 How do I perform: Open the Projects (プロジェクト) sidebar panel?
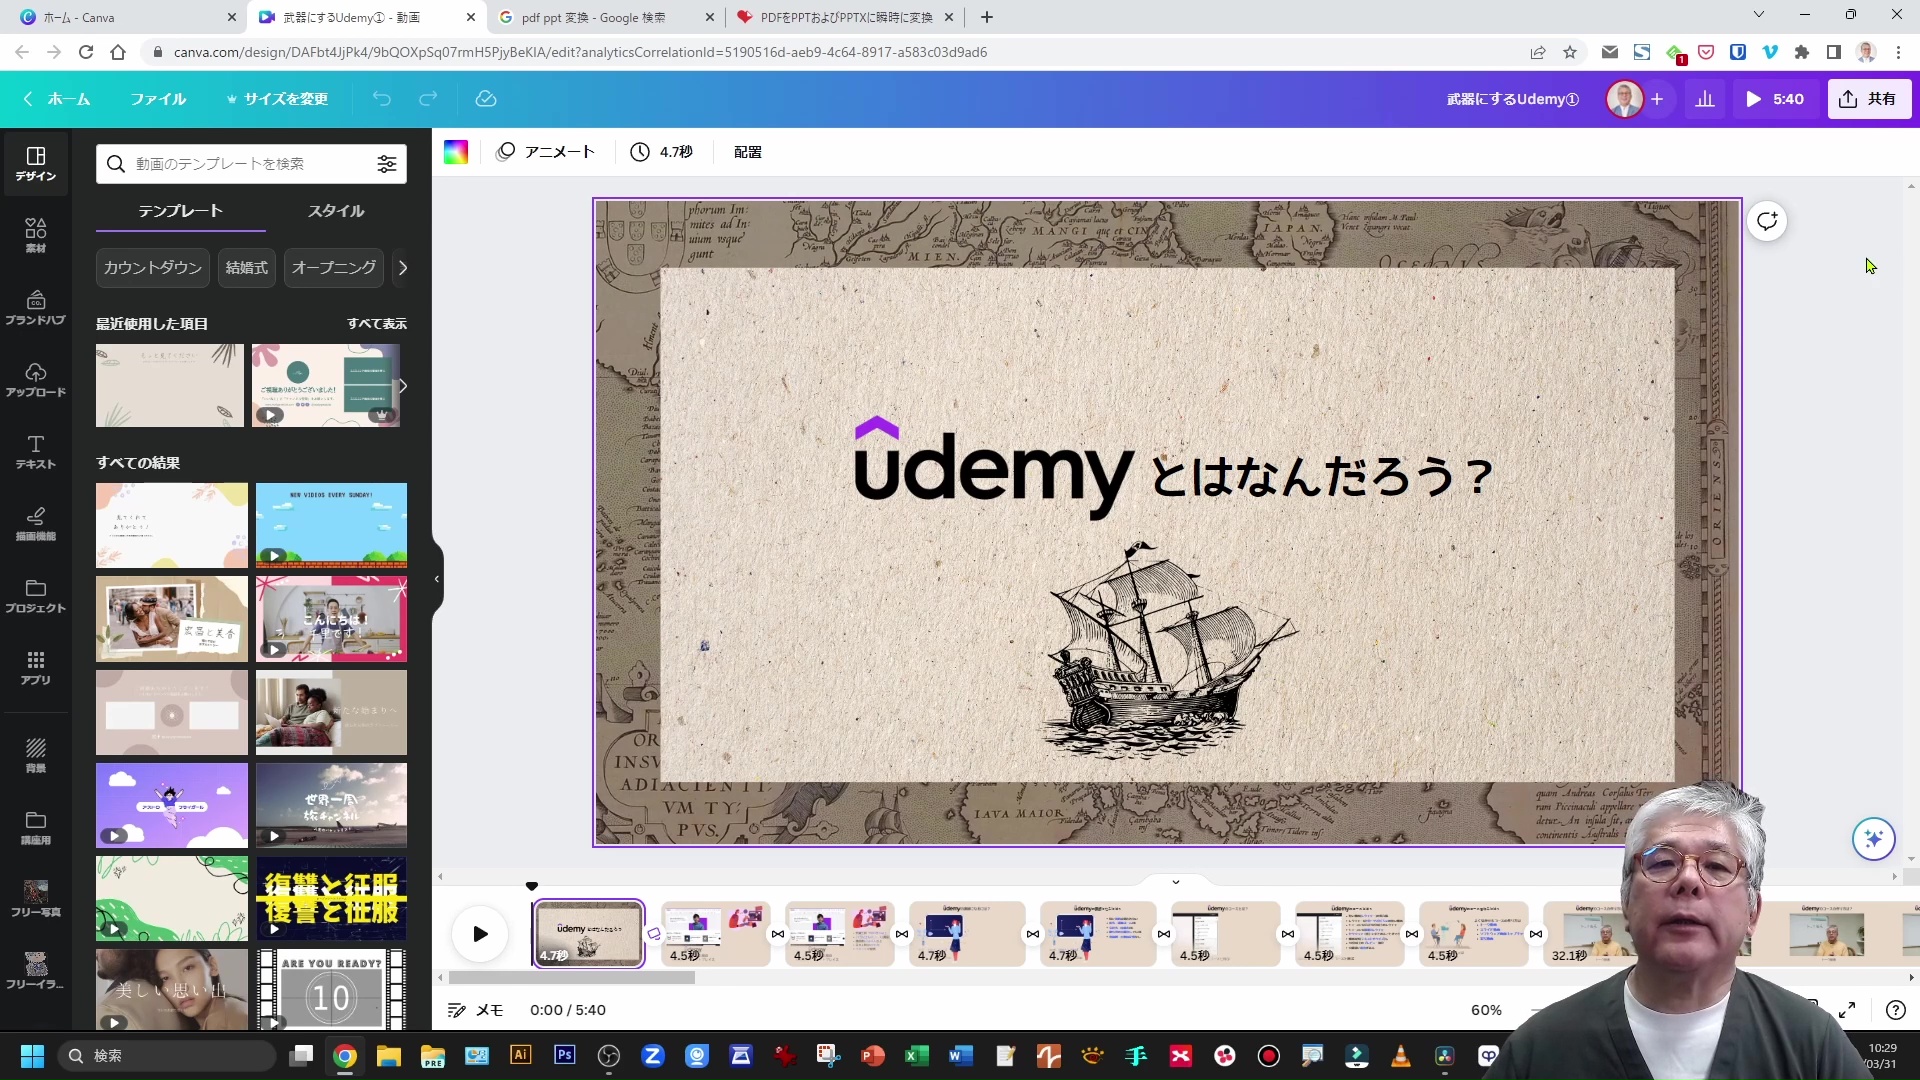point(35,595)
